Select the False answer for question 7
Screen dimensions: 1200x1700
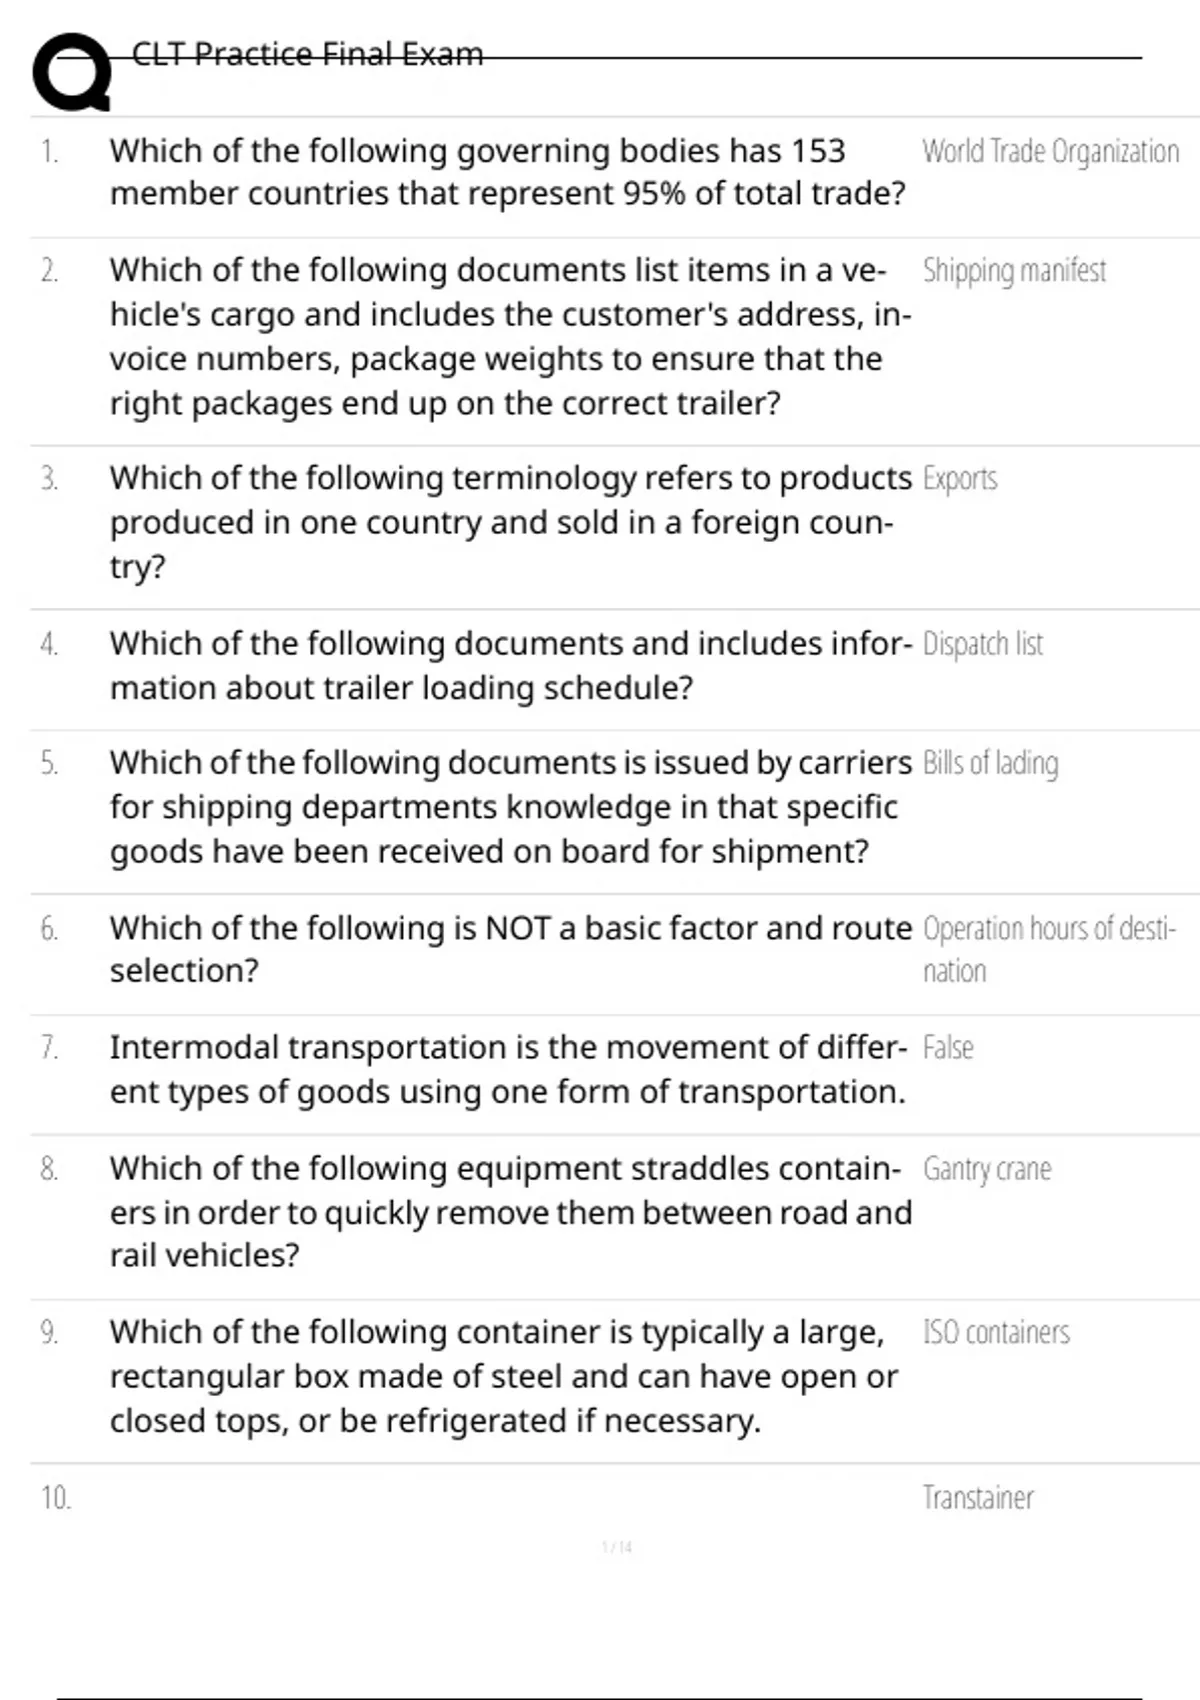point(948,1048)
